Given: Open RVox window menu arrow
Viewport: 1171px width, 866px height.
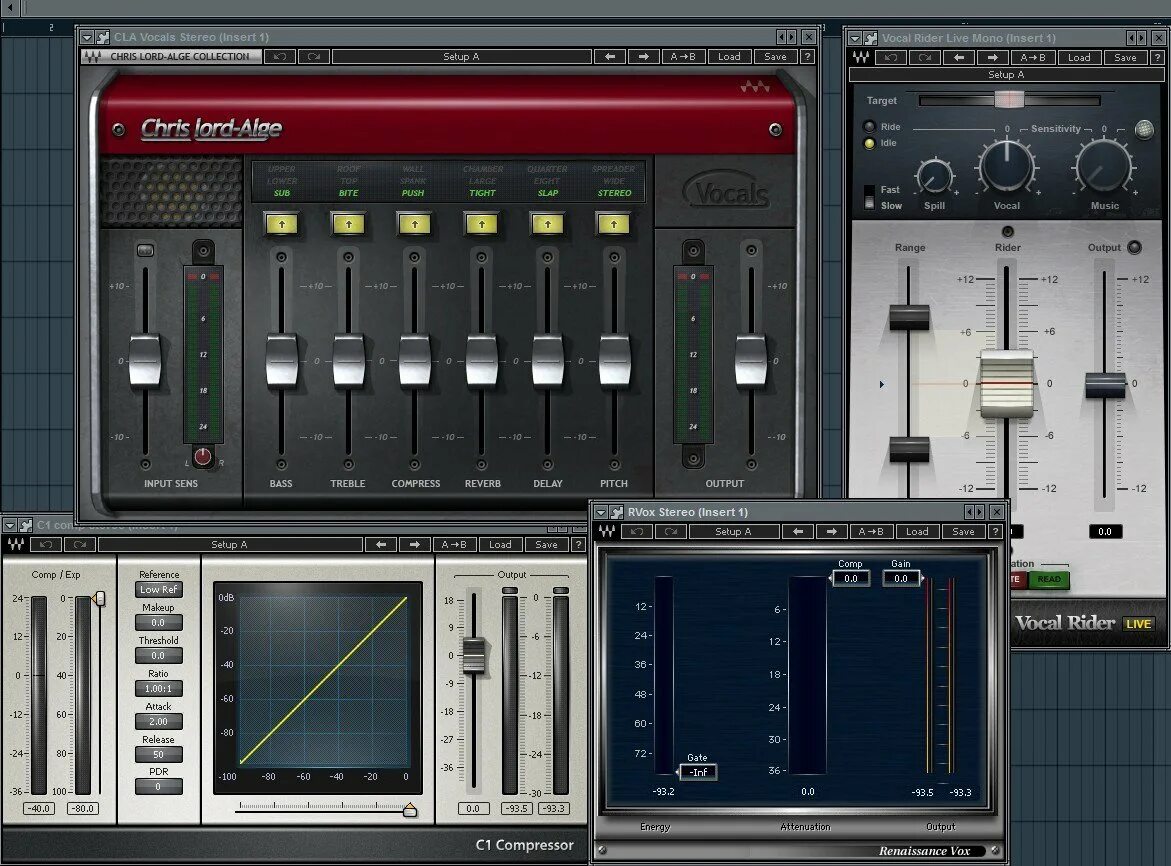Looking at the screenshot, I should (601, 512).
